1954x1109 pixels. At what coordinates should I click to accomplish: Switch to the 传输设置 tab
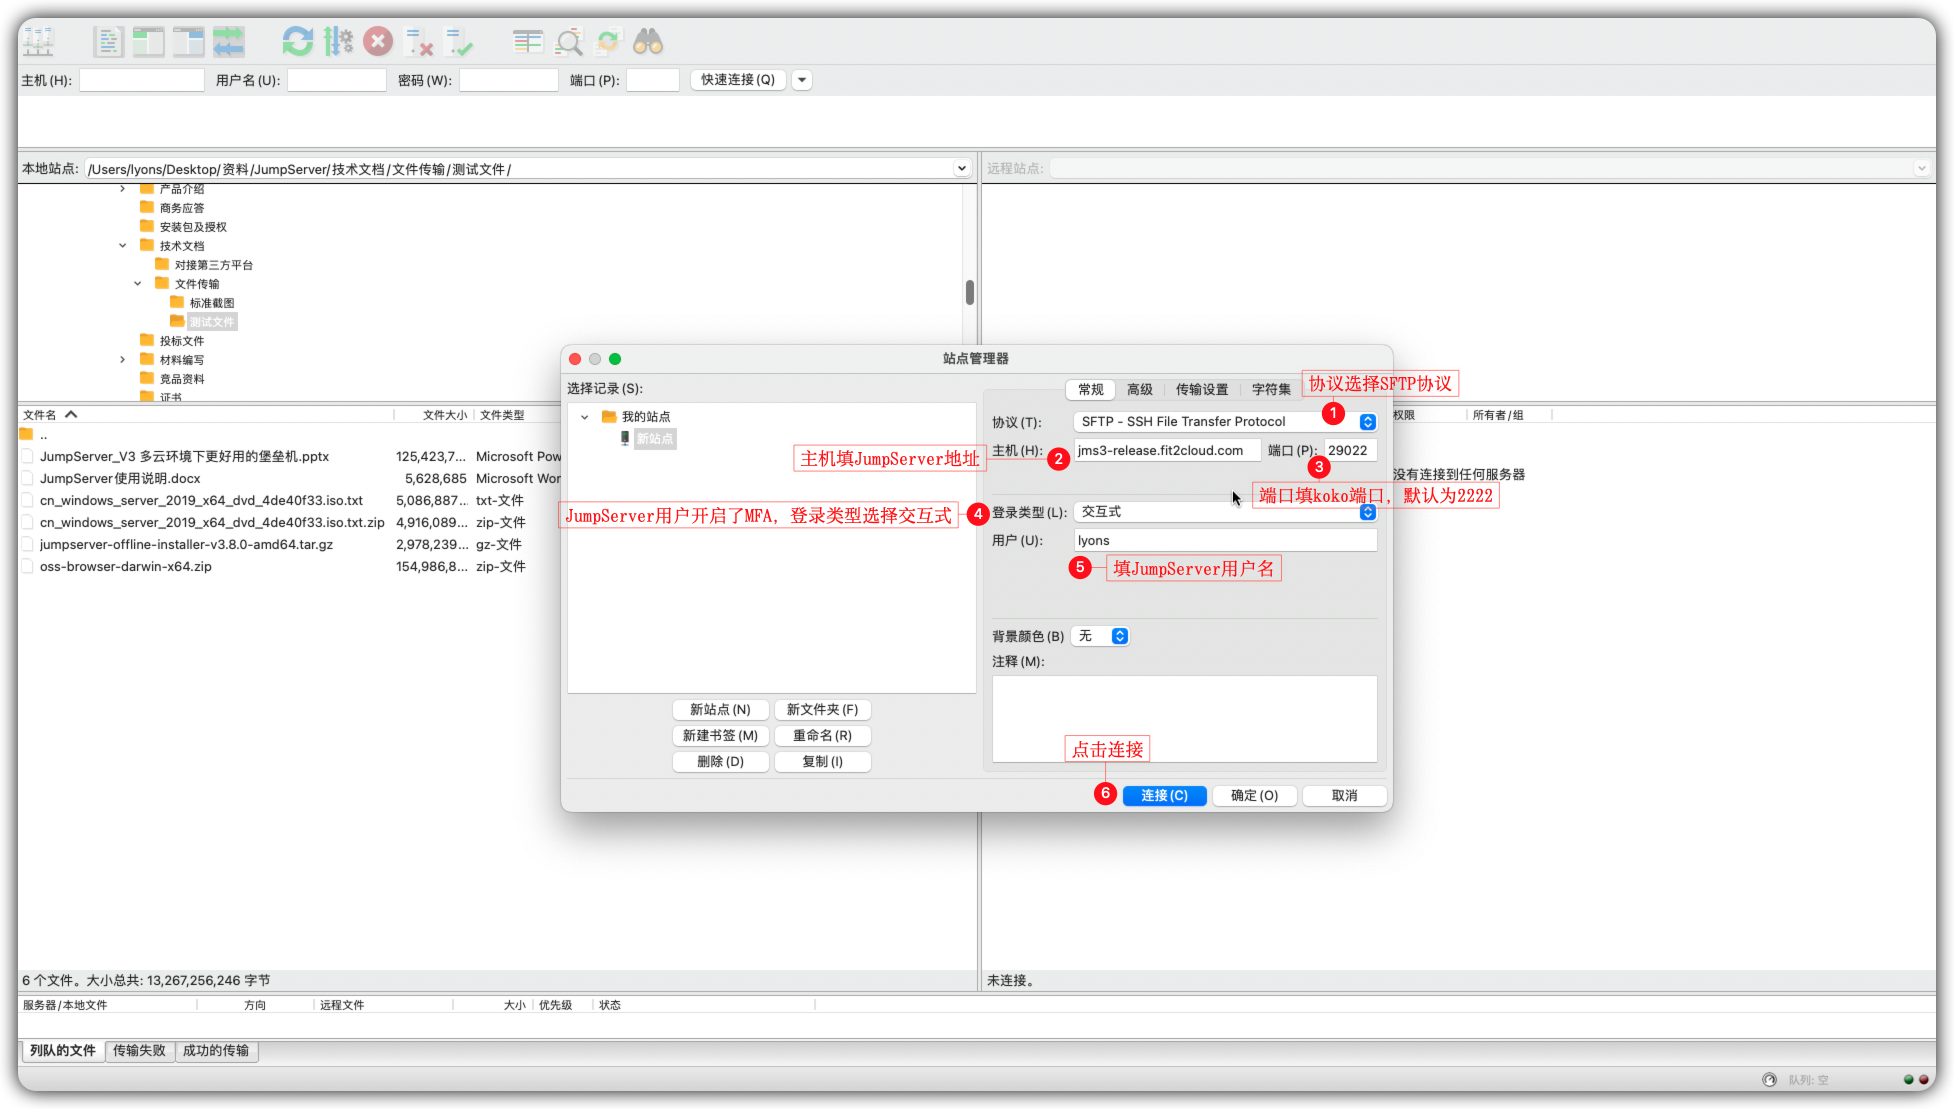(x=1202, y=390)
